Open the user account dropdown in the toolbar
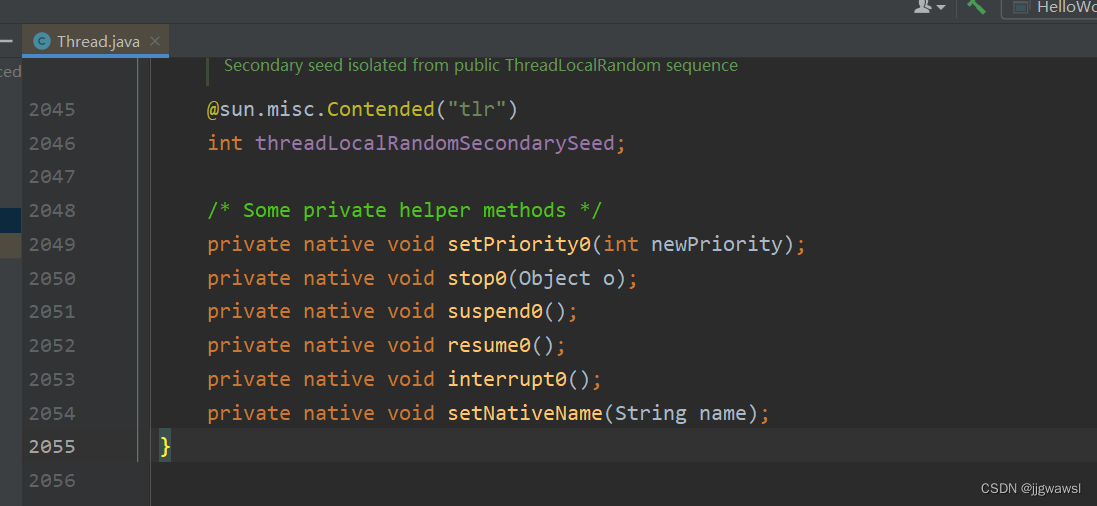 click(930, 7)
